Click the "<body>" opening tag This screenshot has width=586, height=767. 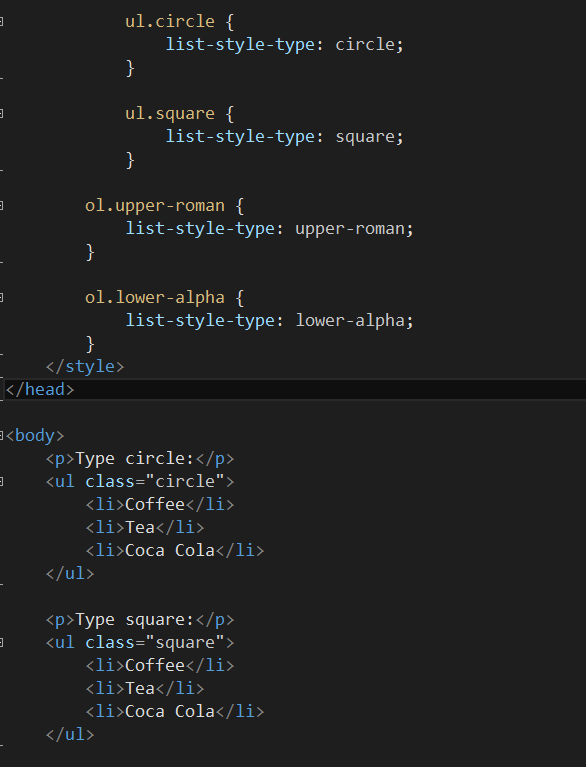(x=35, y=435)
